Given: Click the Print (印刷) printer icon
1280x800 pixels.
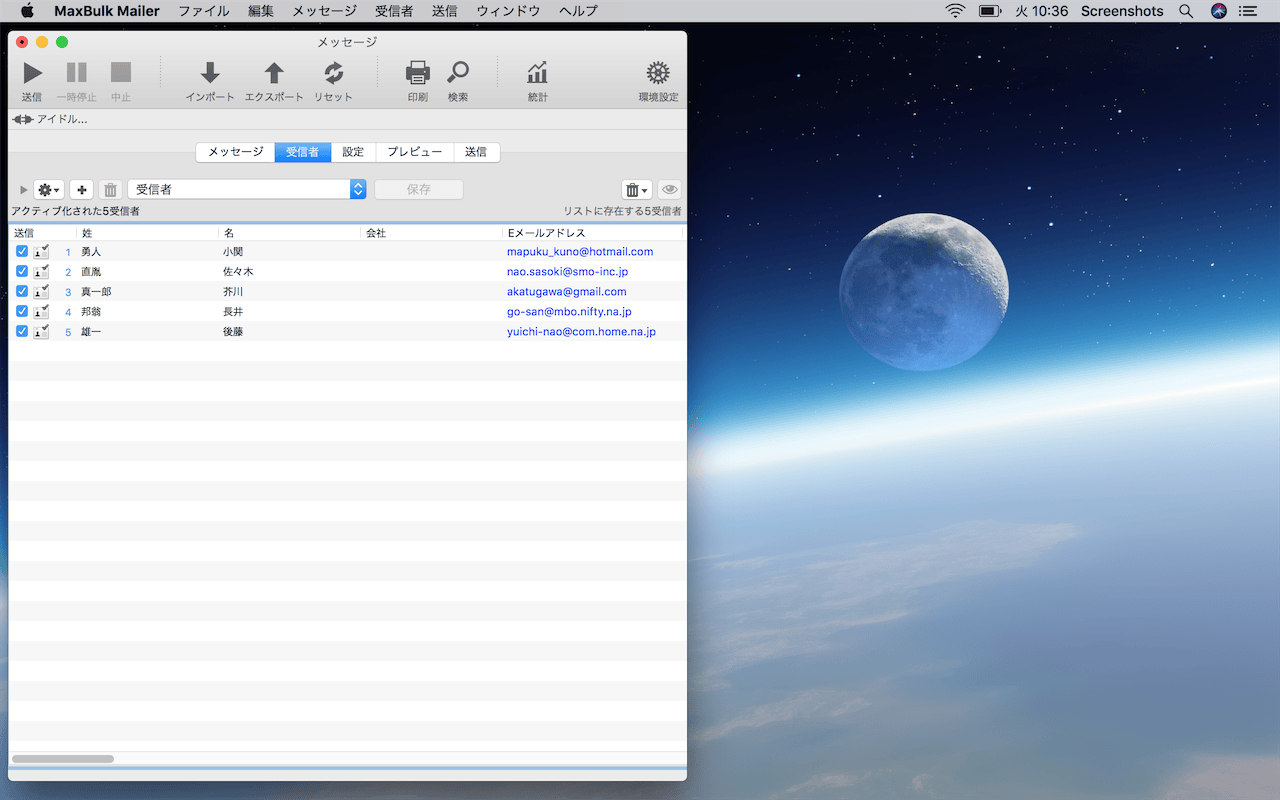Looking at the screenshot, I should point(417,73).
